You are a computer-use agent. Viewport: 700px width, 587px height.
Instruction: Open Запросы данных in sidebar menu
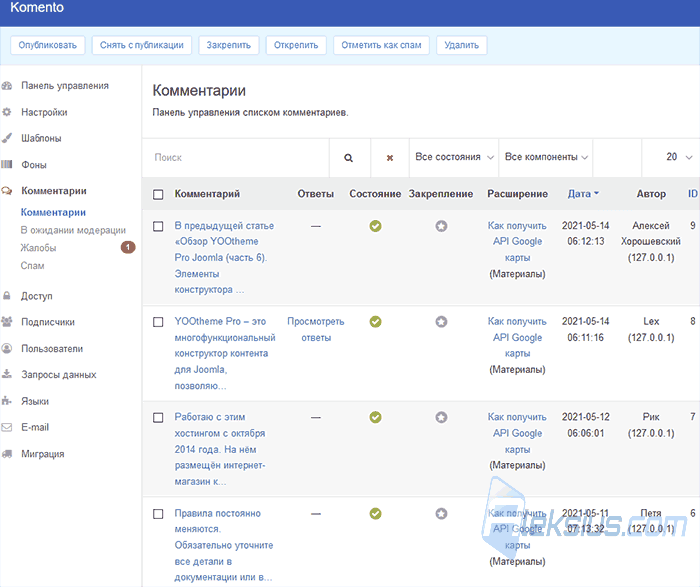point(58,375)
